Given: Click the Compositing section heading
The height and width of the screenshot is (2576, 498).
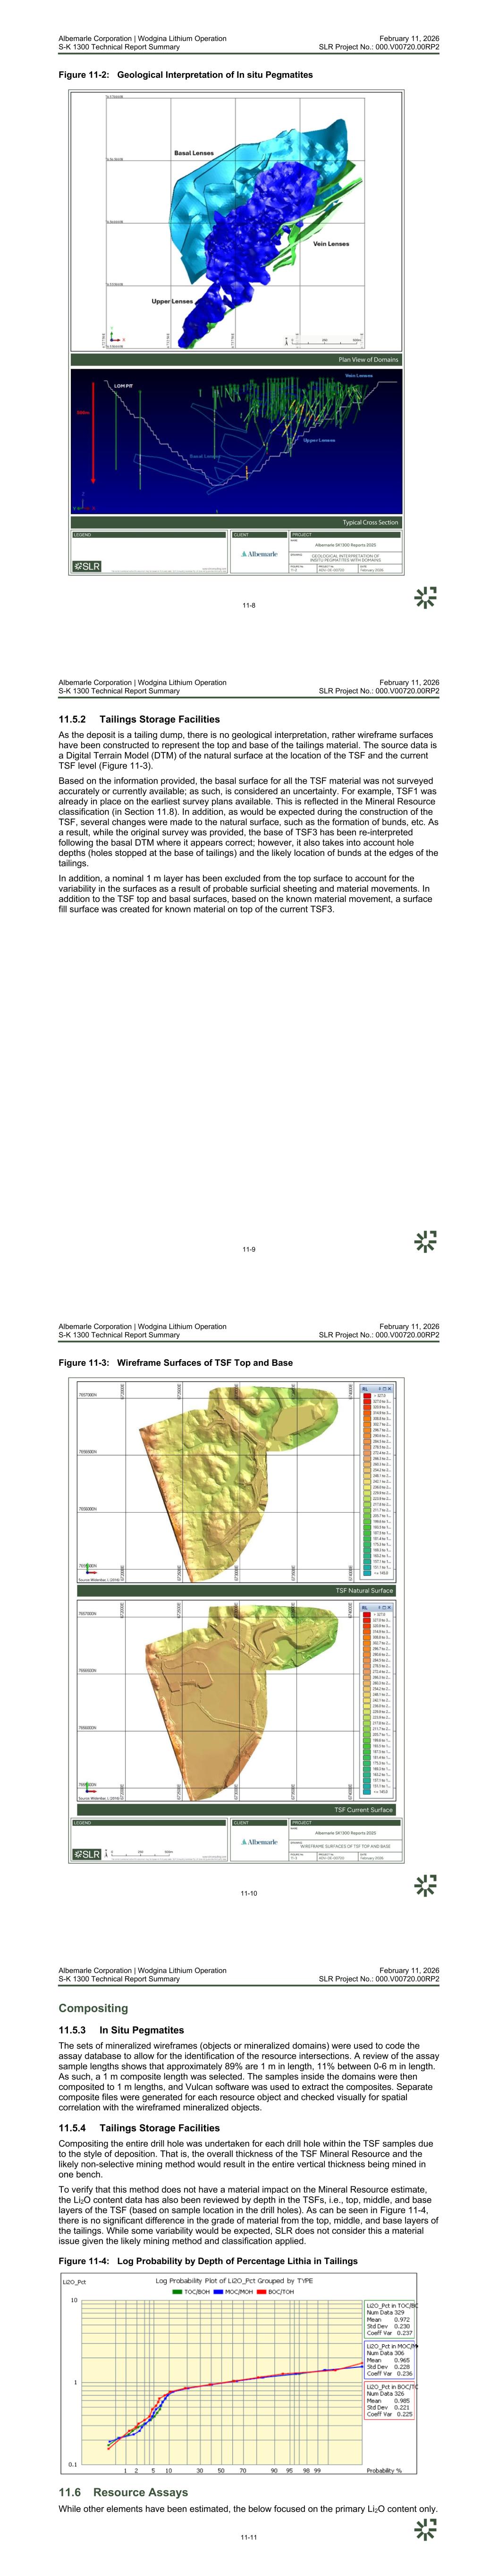Looking at the screenshot, I should (x=93, y=2008).
